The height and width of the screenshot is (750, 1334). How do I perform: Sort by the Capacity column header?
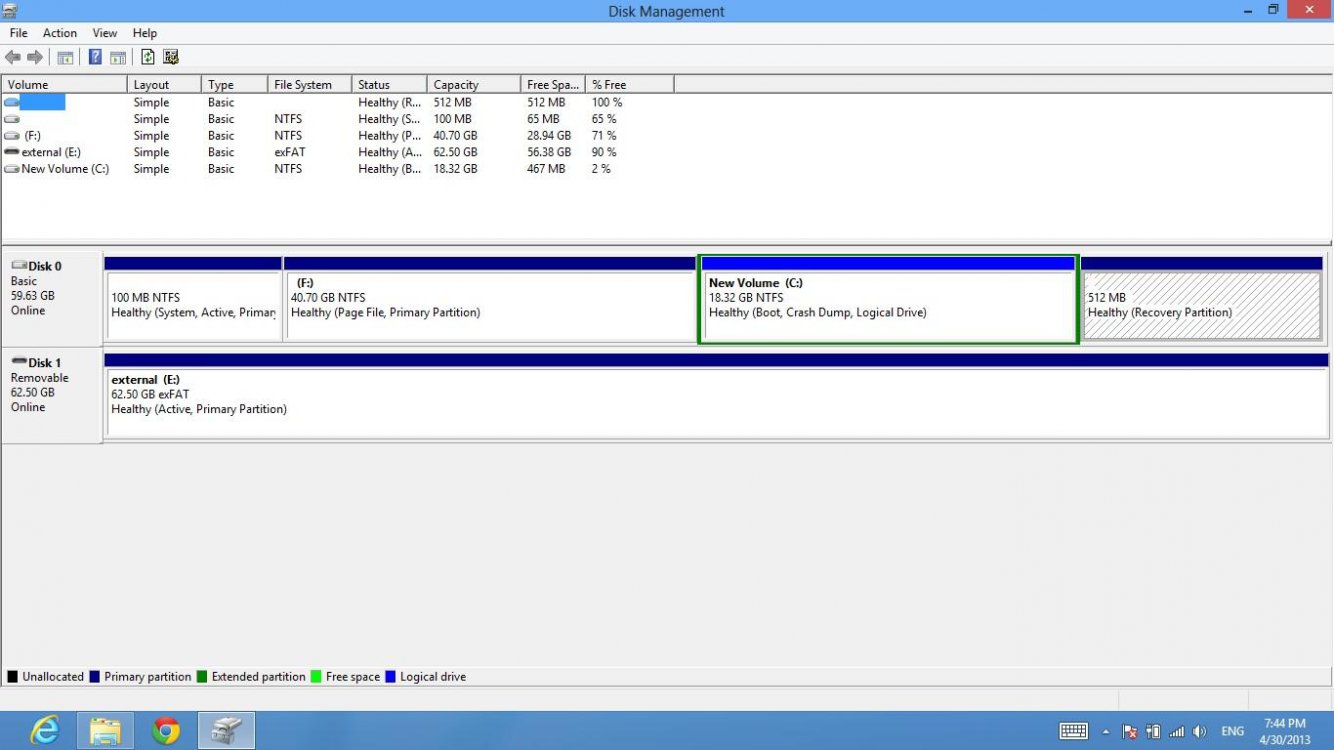(474, 85)
